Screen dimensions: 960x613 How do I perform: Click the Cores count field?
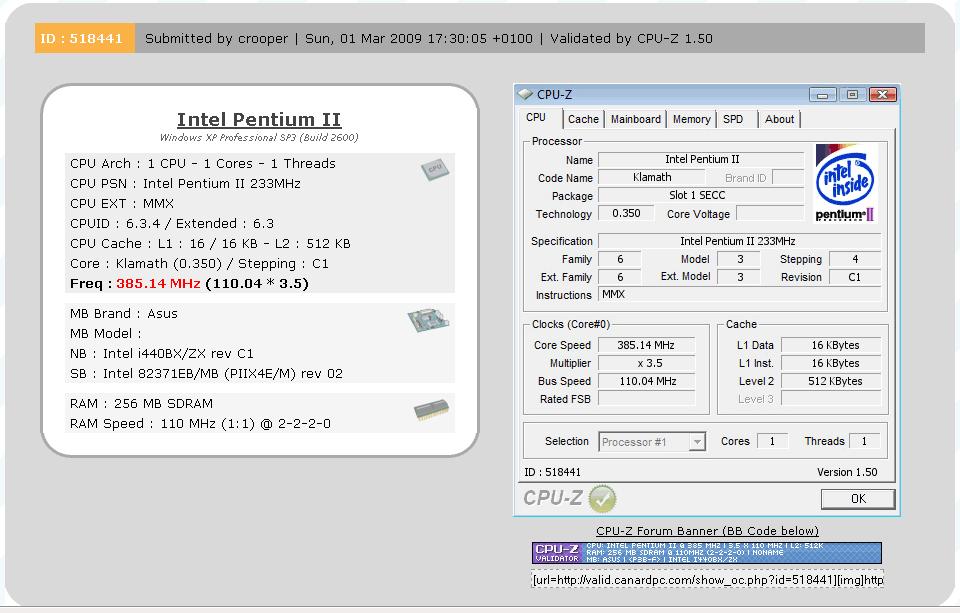(772, 441)
